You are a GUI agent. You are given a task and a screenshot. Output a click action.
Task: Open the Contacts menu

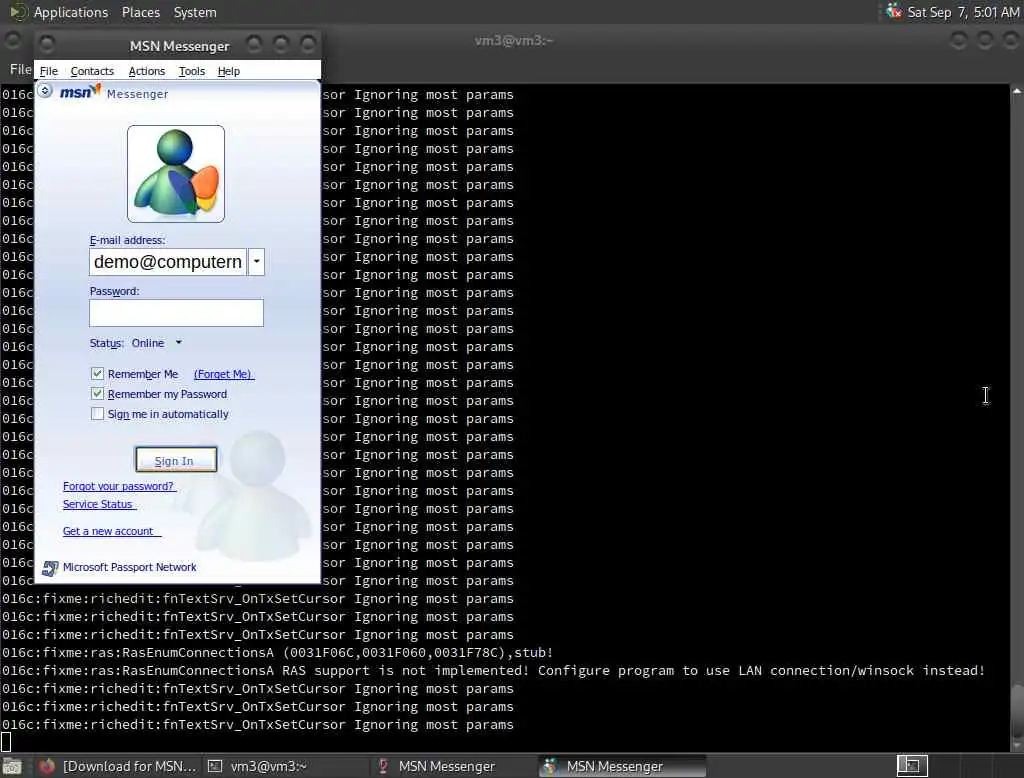pos(91,71)
